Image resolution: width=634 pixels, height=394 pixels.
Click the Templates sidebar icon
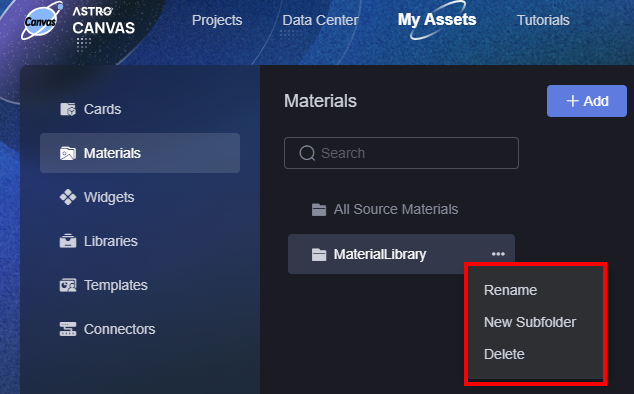68,285
